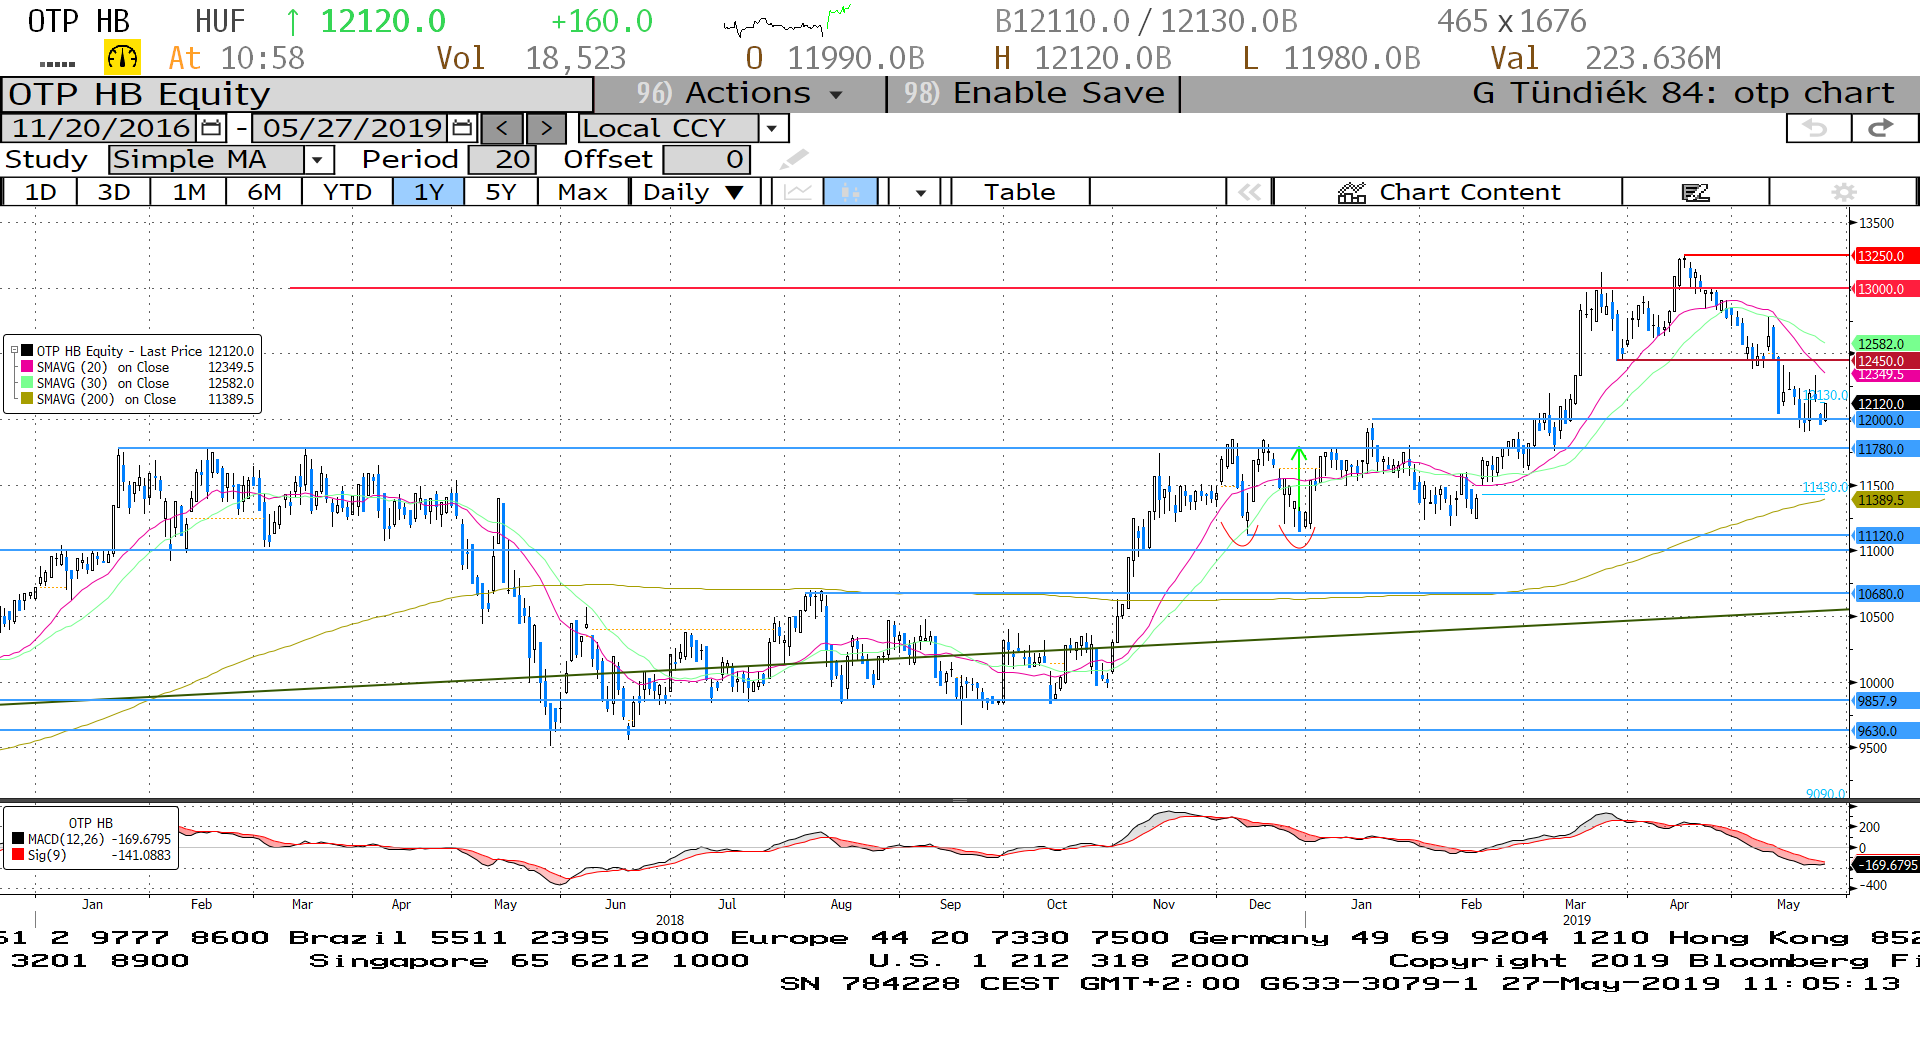Click the light green SMAVG (30) swatch
The height and width of the screenshot is (1039, 1920).
pos(27,383)
